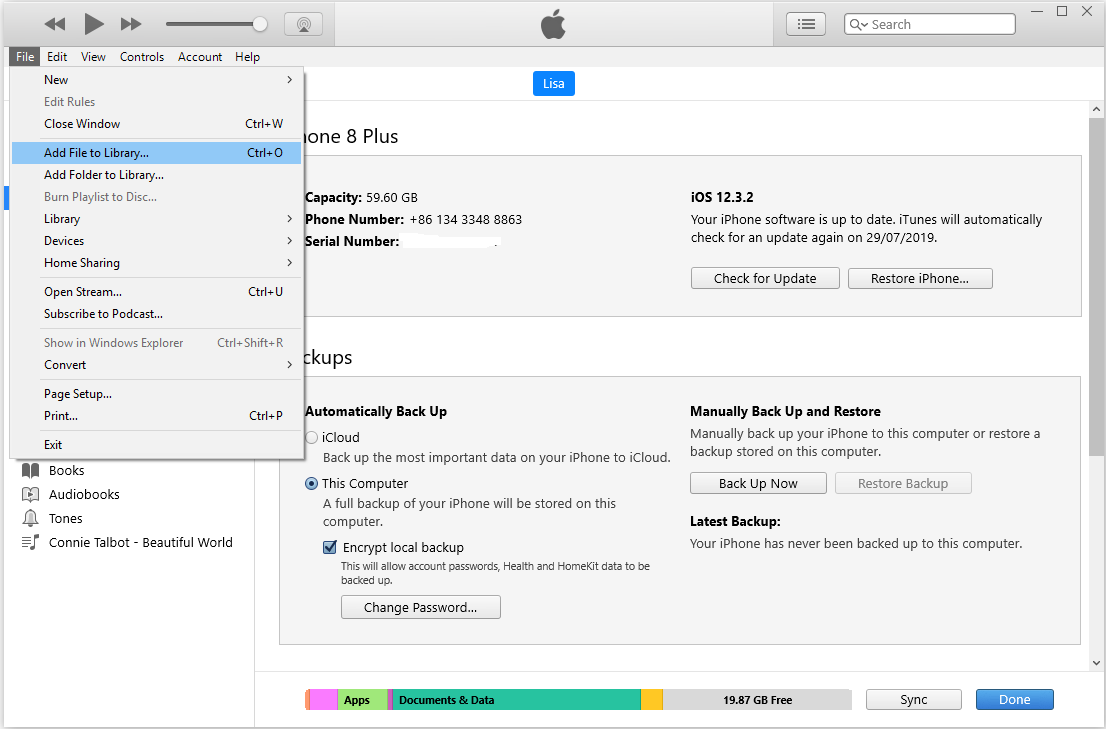Viewport: 1106px width, 729px height.
Task: Click Restore Backup button
Action: [903, 484]
